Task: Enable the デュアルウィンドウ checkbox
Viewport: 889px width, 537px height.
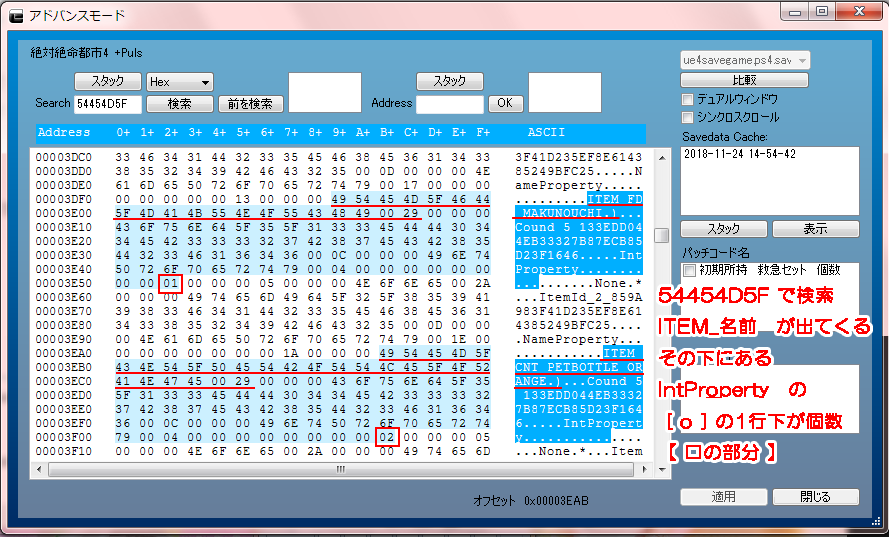Action: tap(687, 99)
